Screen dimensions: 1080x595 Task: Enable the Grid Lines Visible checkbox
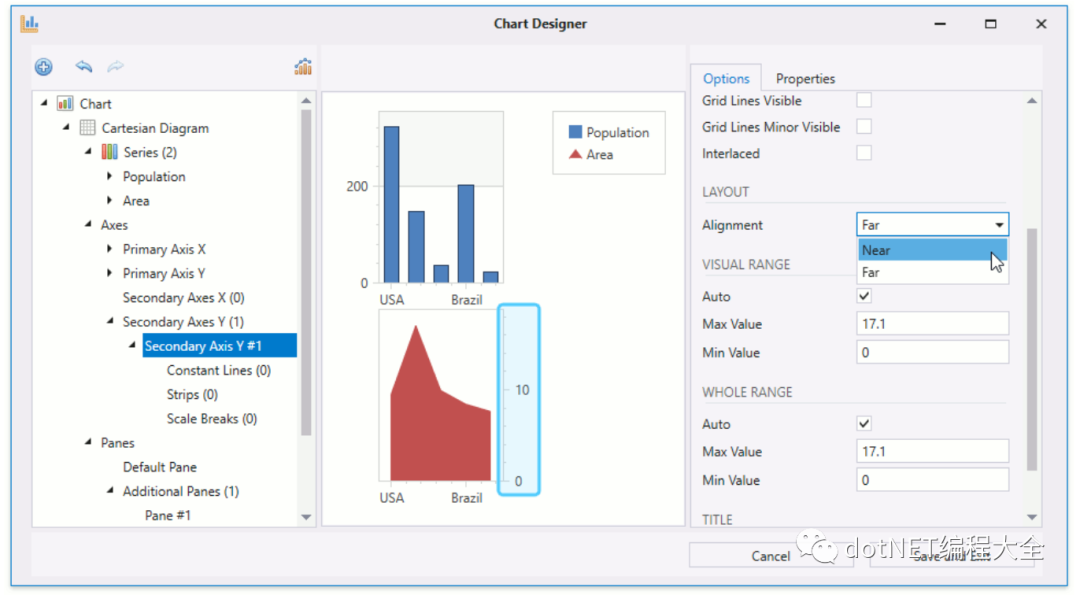864,101
